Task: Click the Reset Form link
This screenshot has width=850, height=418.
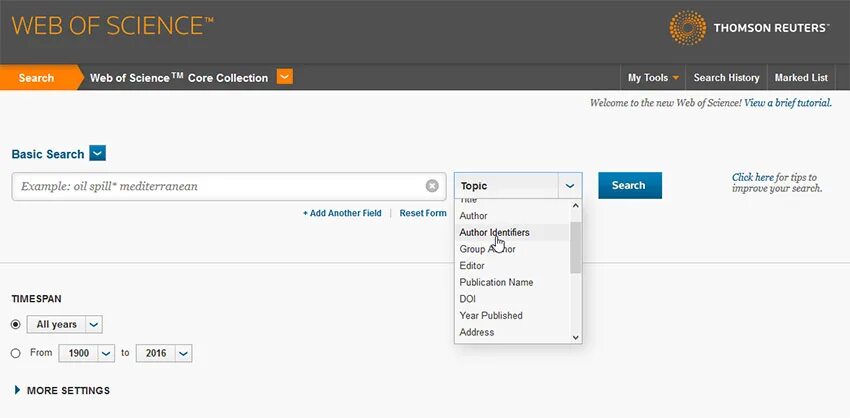Action: 423,213
